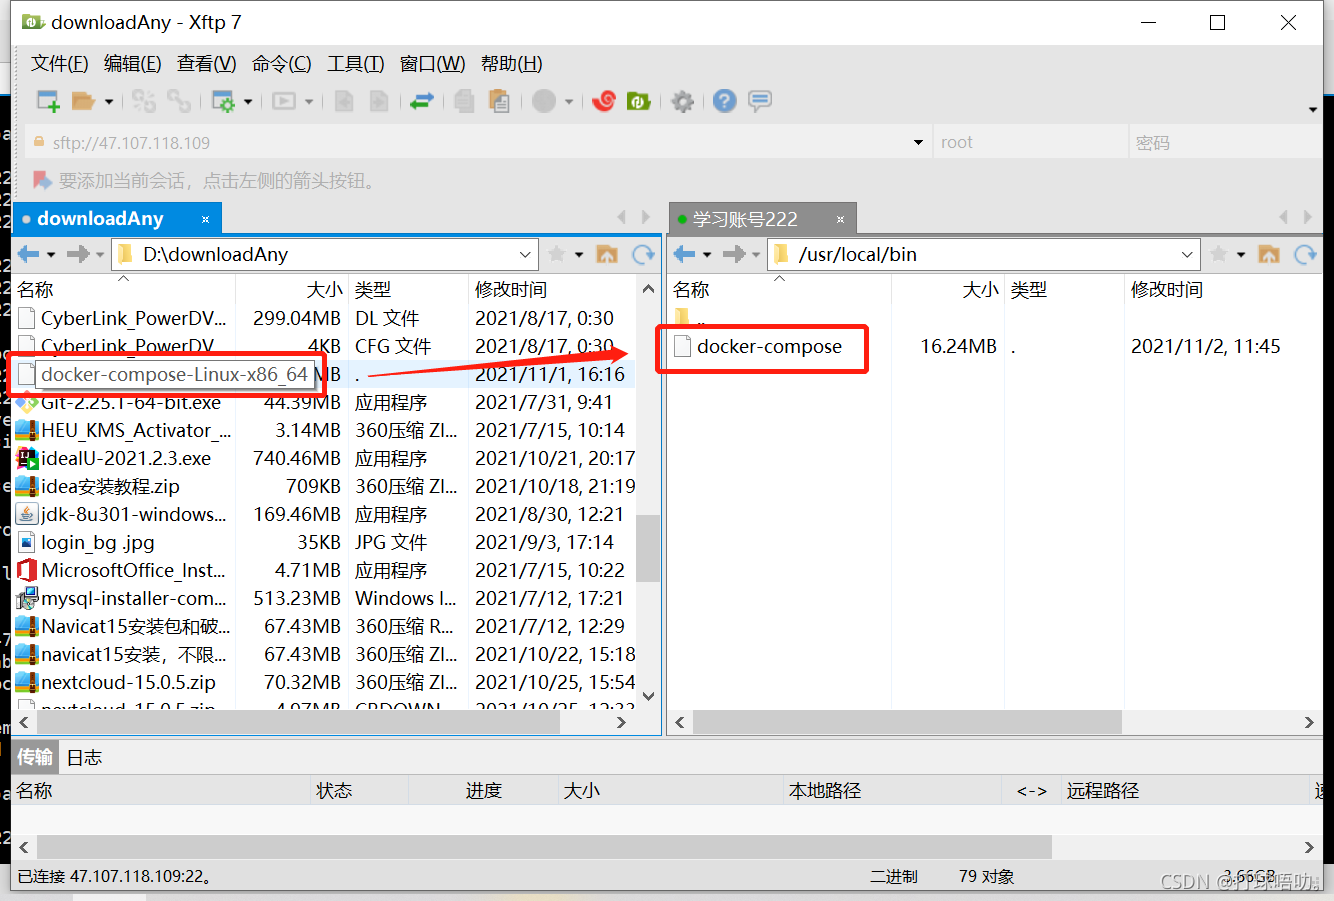The image size is (1334, 901).
Task: Expand local back-history dropdown arrow
Action: click(x=51, y=254)
